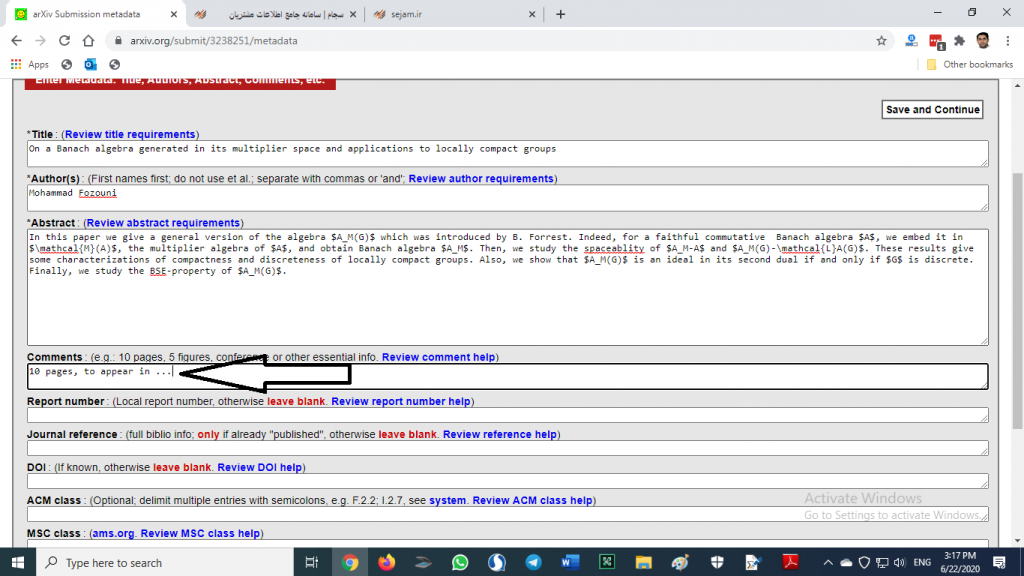Open the volume control in the tray
Image resolution: width=1024 pixels, height=576 pixels.
pos(900,562)
